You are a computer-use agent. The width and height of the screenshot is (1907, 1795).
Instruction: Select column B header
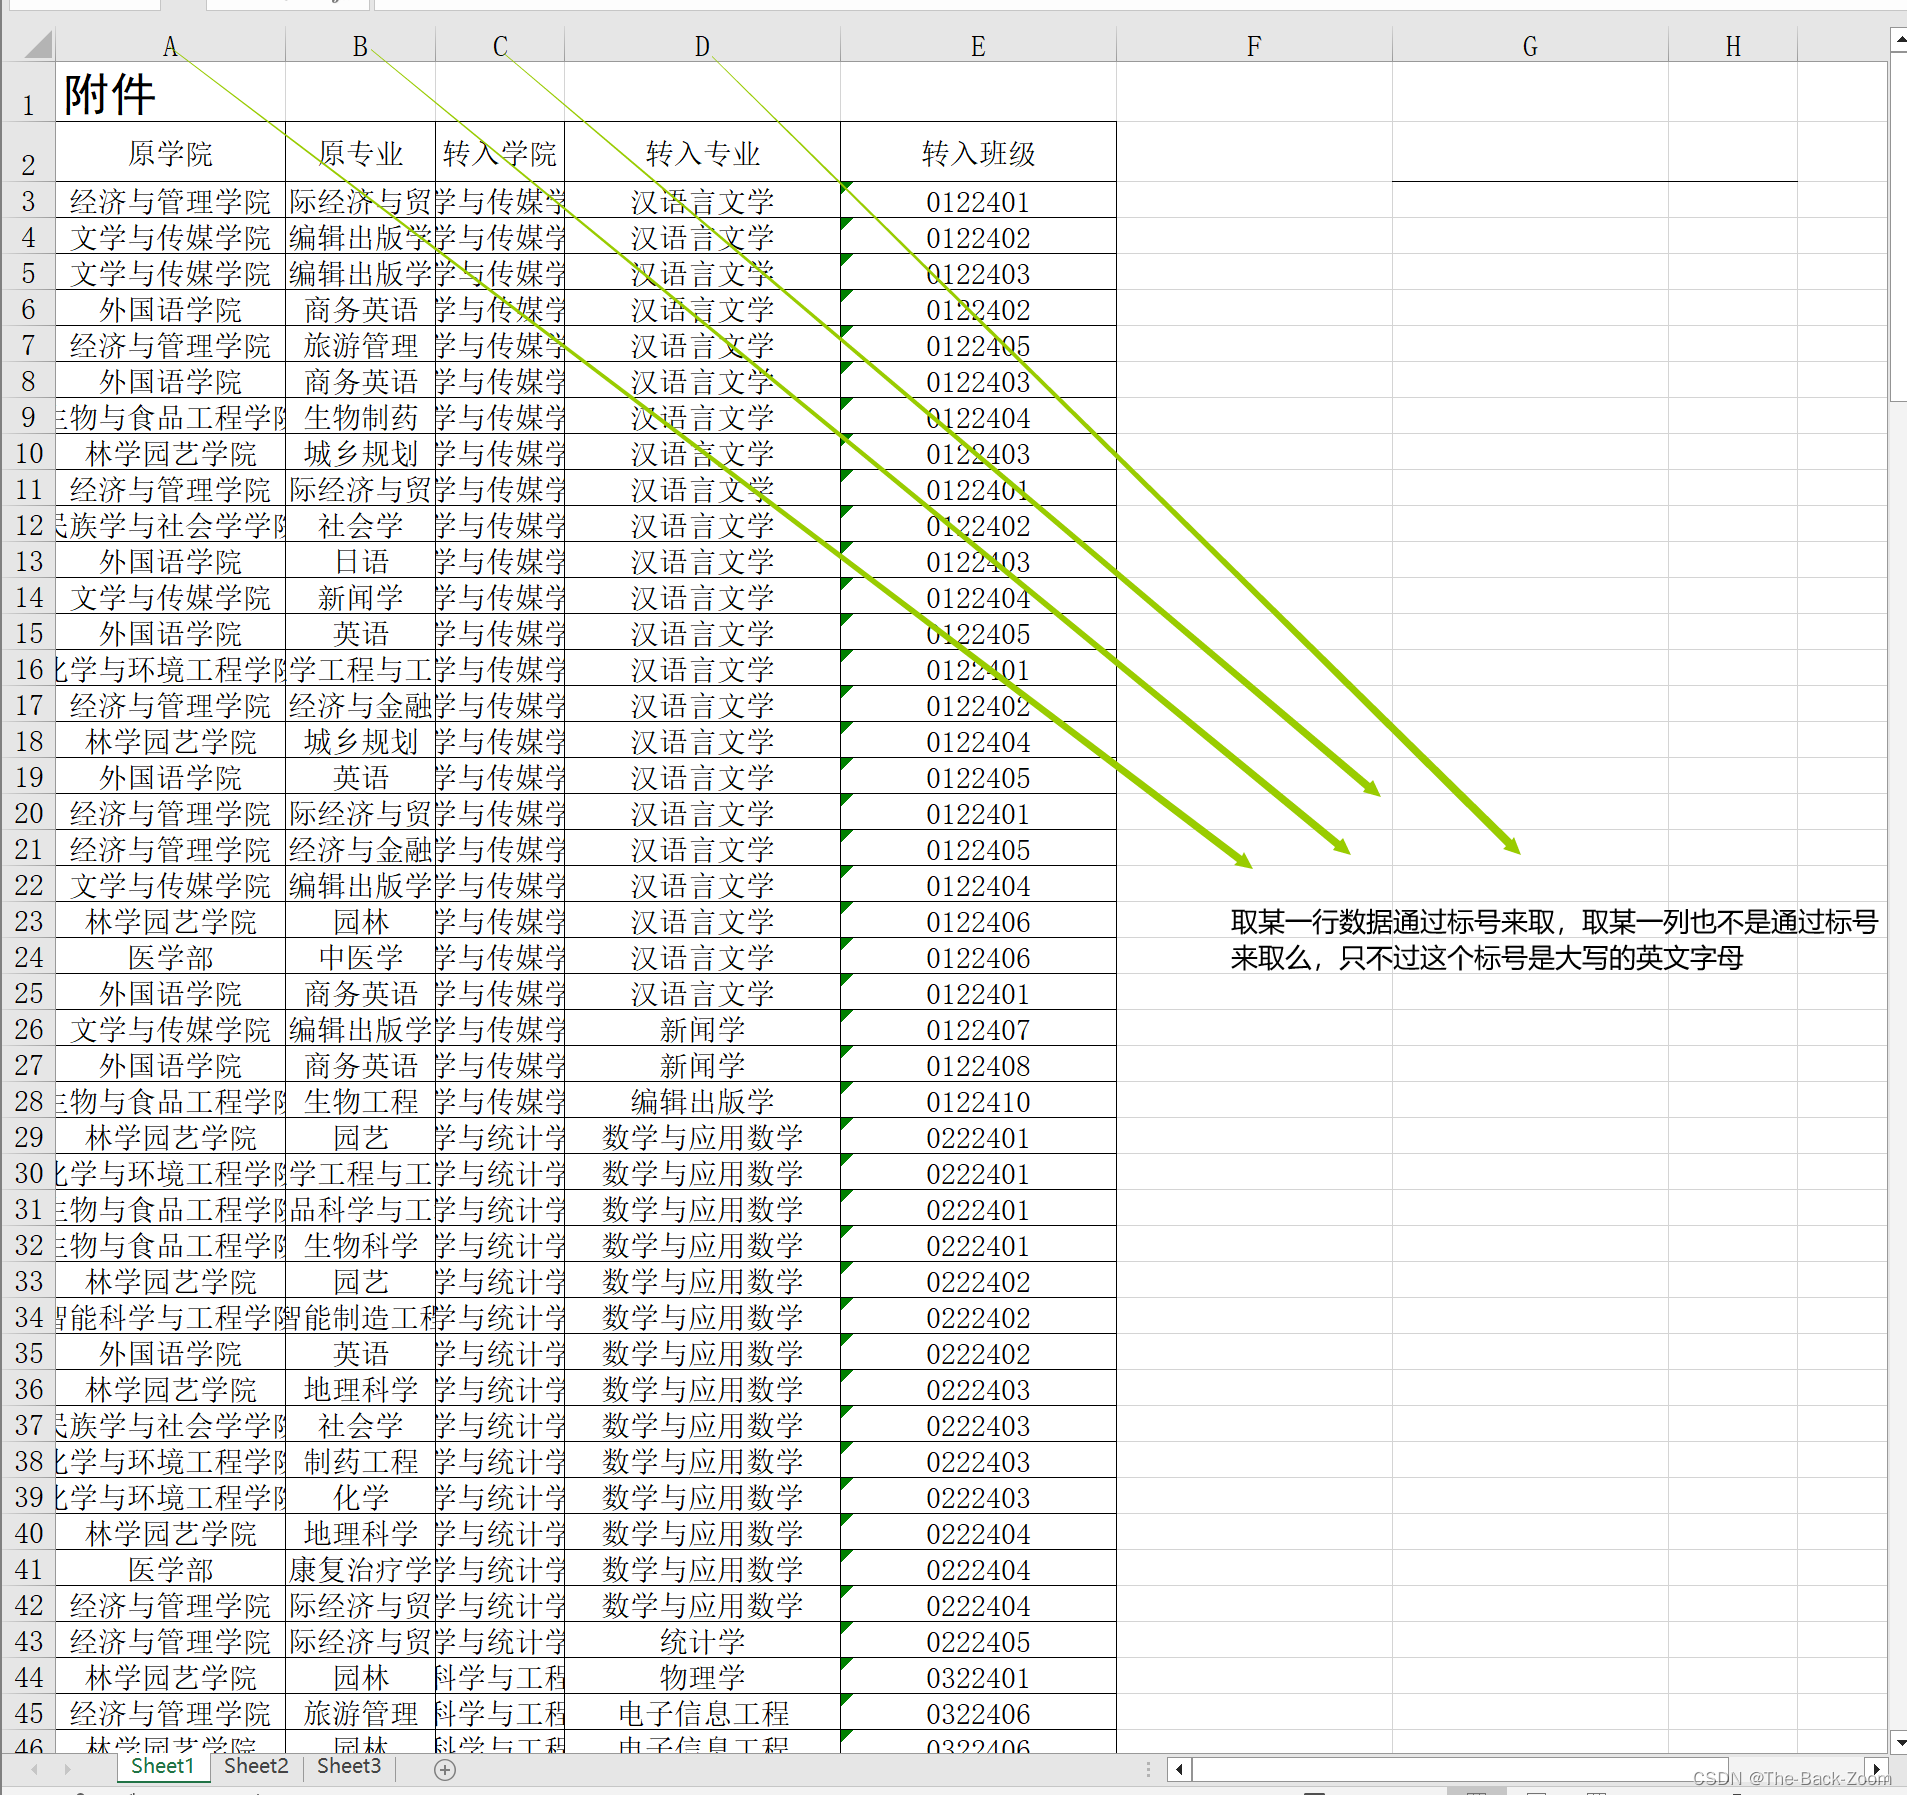tap(360, 46)
